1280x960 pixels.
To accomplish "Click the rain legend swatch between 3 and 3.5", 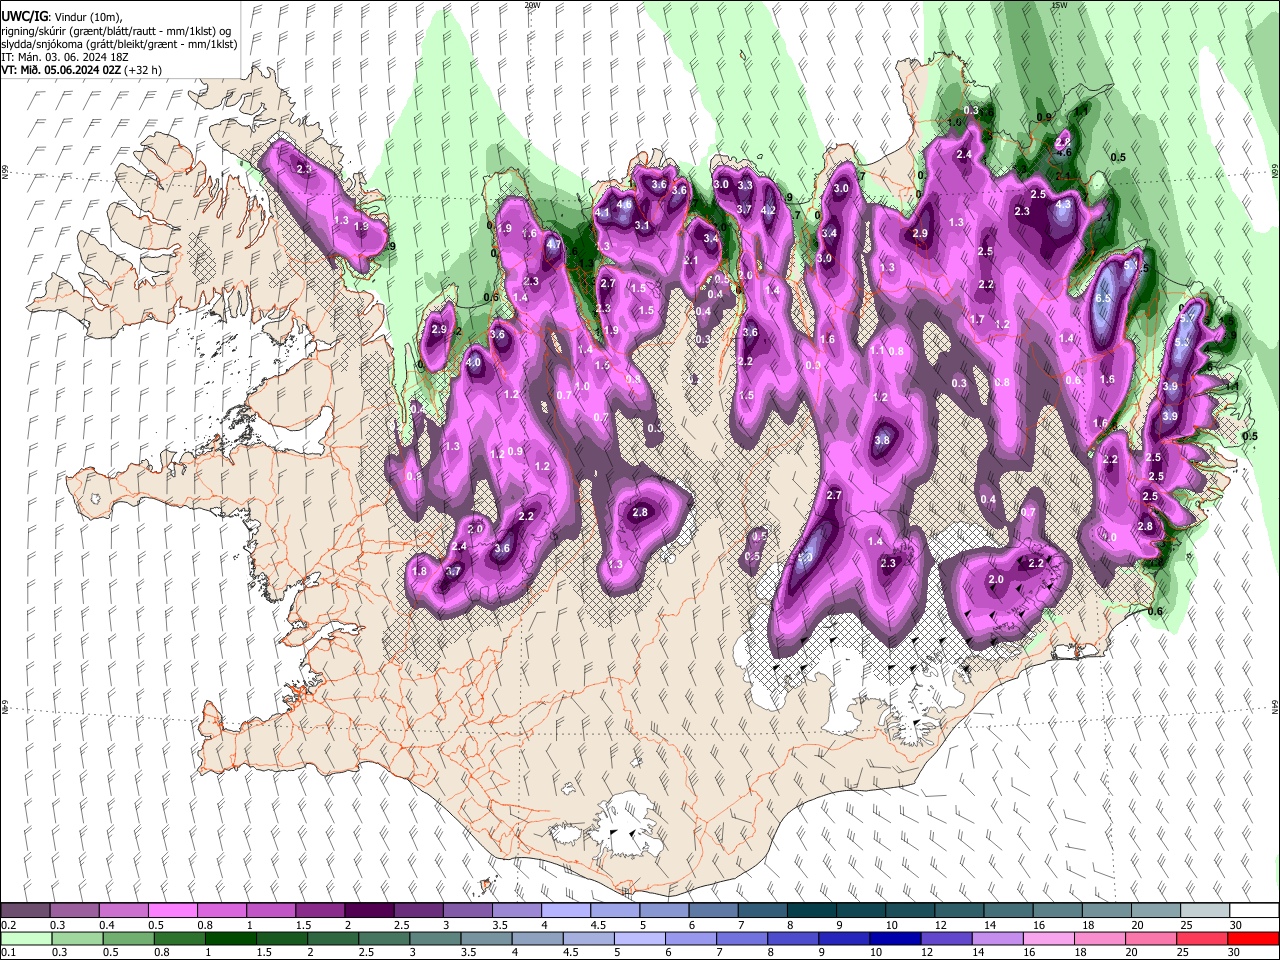I will coord(434,938).
